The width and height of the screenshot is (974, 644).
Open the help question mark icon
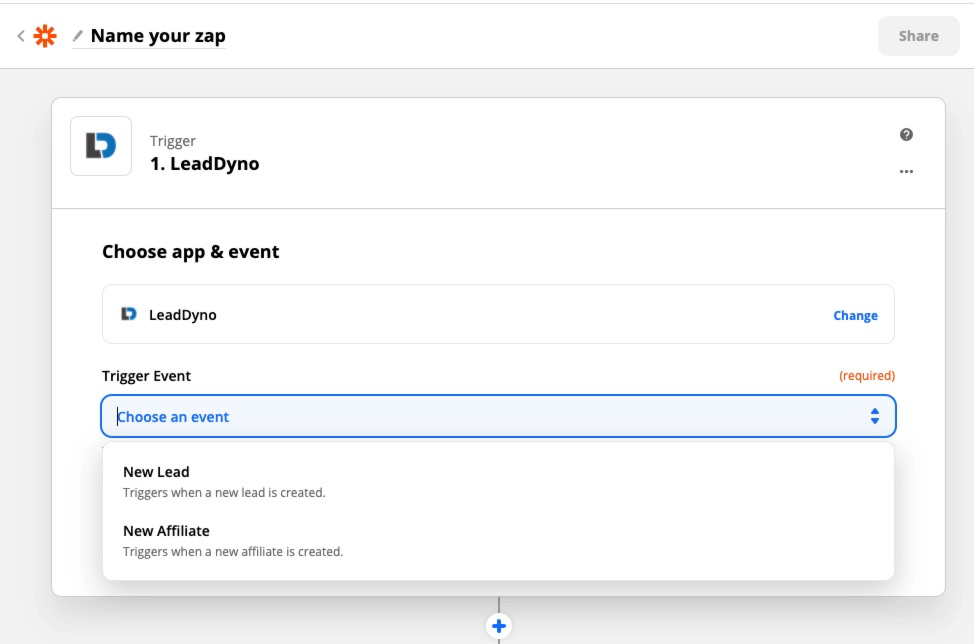pos(906,135)
